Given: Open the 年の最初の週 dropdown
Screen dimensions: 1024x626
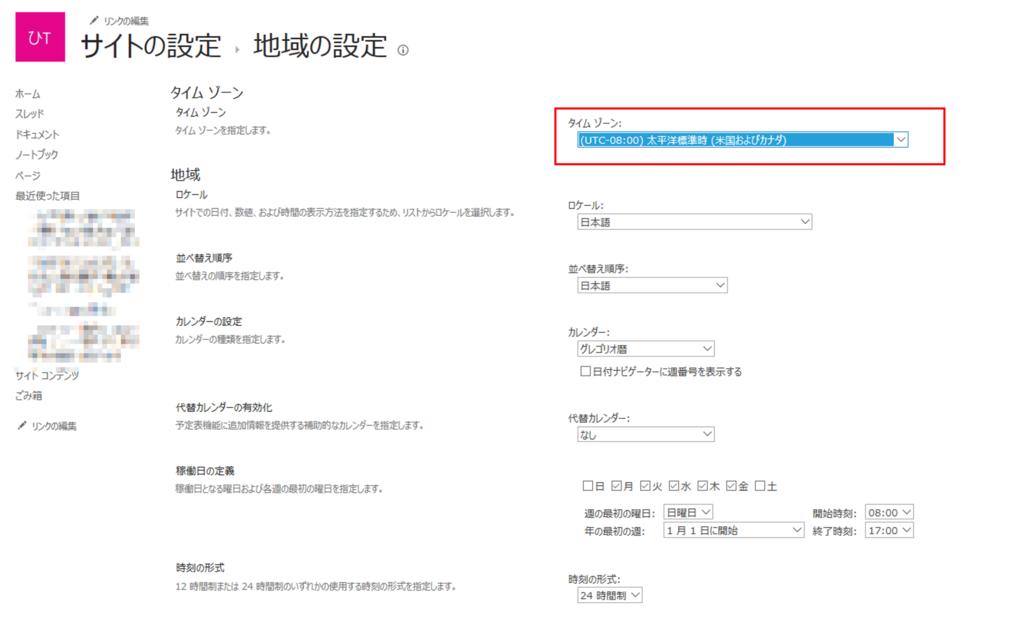Looking at the screenshot, I should coord(733,530).
